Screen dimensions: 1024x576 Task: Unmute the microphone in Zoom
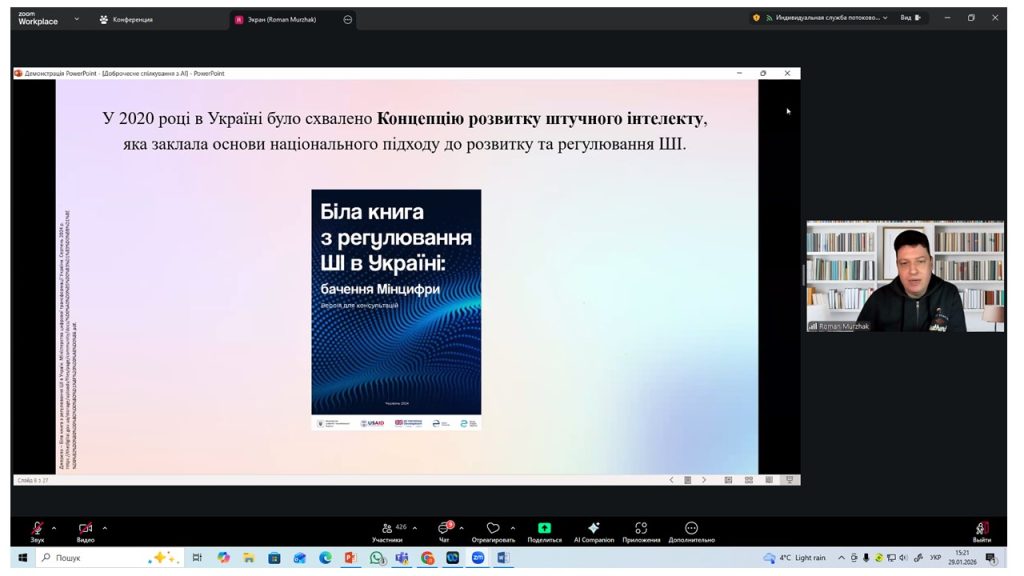pos(37,528)
